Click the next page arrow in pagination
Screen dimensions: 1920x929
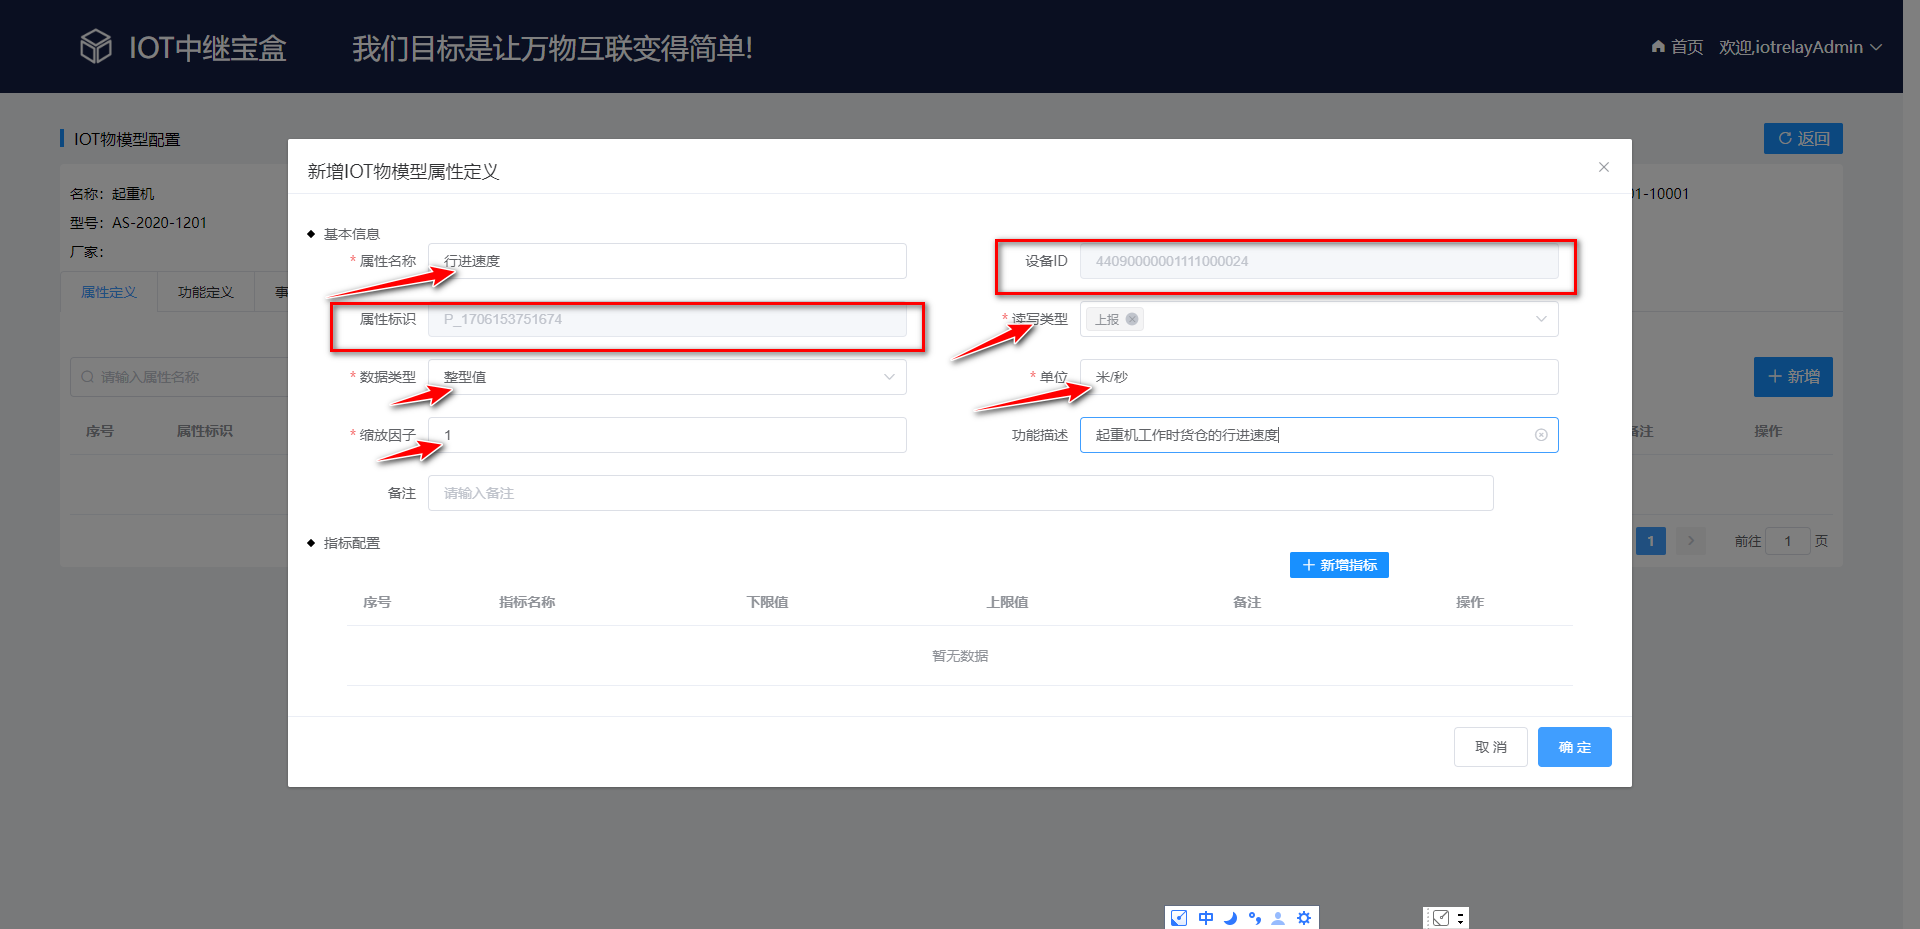[1690, 540]
